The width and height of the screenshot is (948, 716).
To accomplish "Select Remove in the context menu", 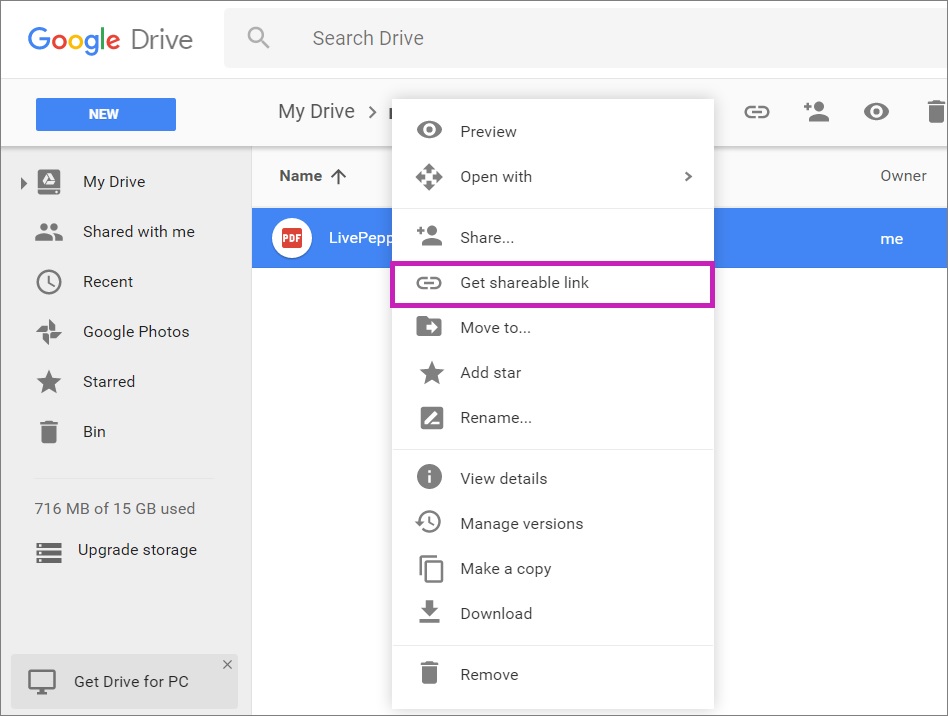I will [x=553, y=674].
